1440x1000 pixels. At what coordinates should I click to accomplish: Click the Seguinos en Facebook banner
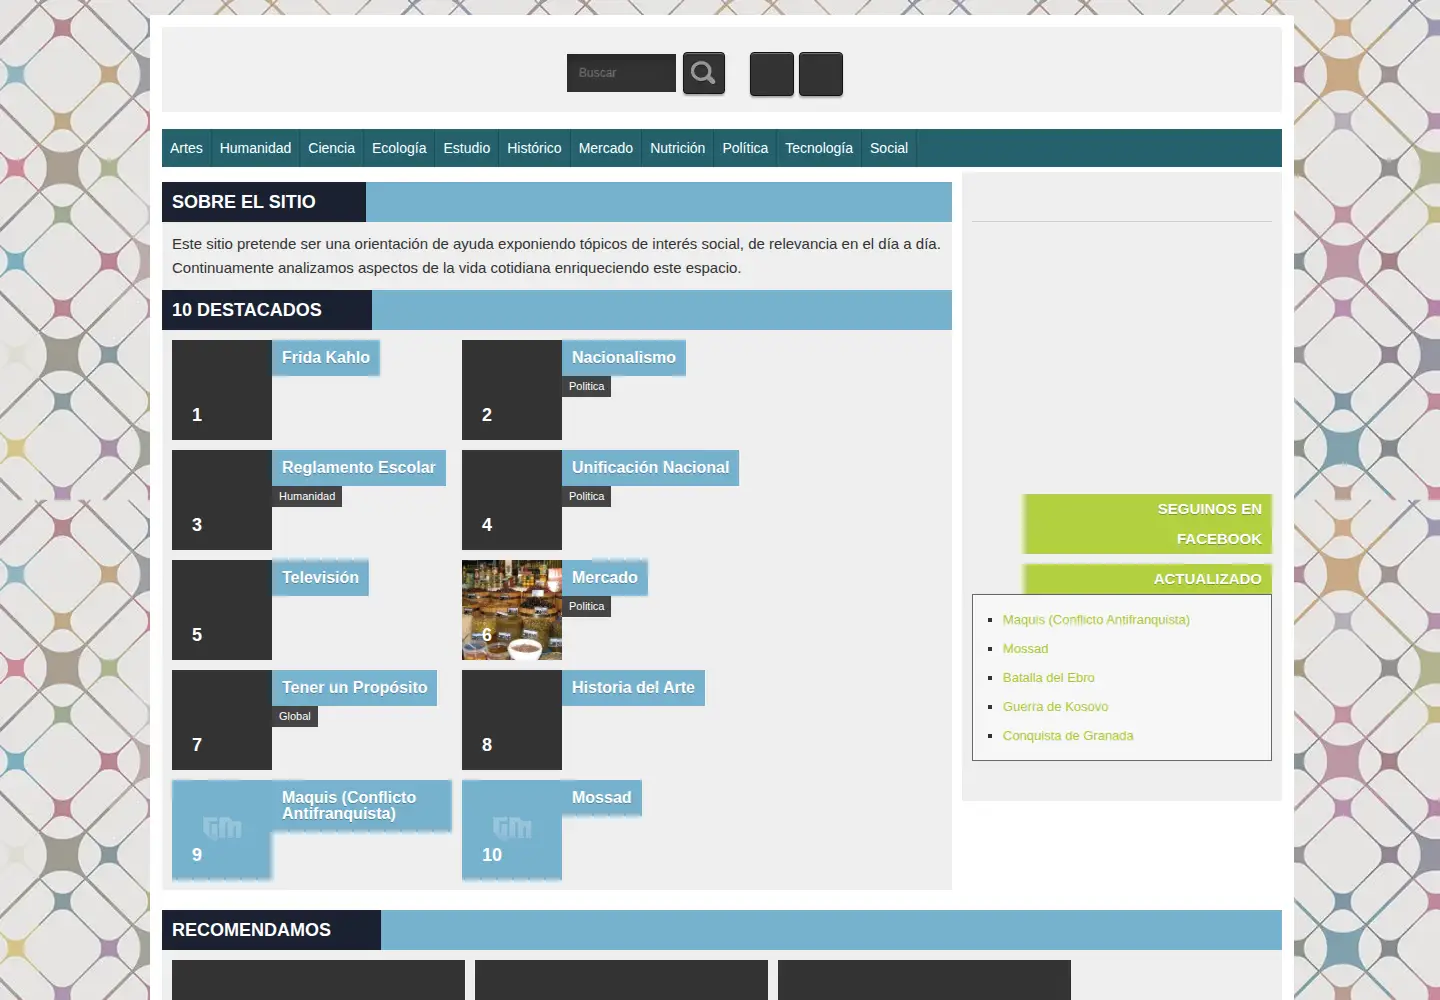click(1147, 524)
